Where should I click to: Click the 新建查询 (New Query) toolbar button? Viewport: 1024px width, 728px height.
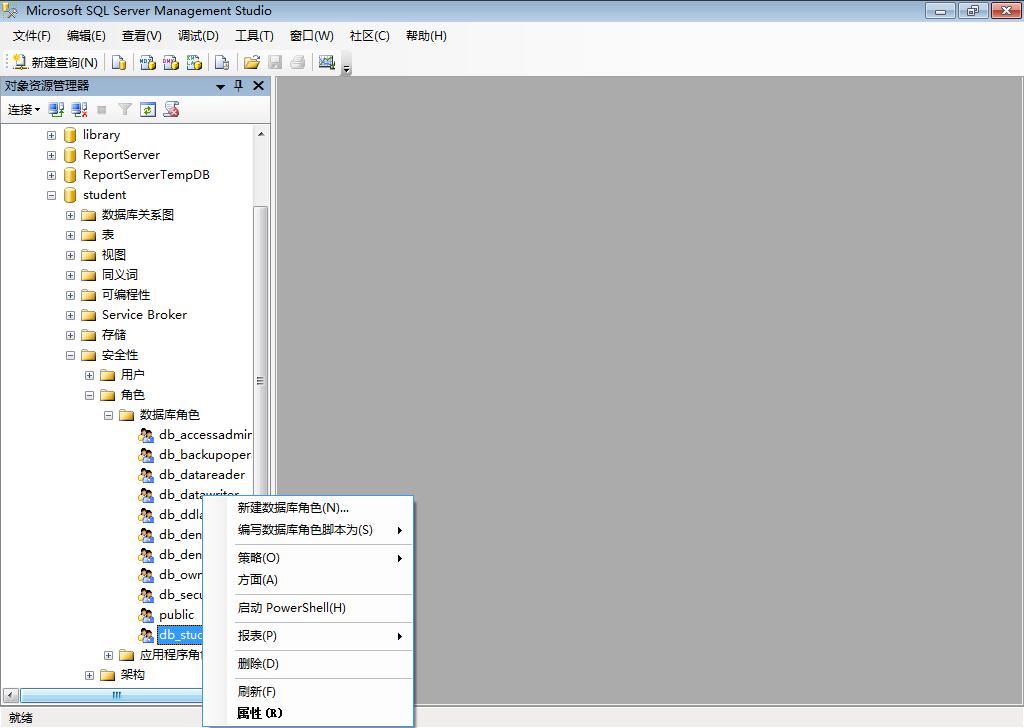coord(56,62)
